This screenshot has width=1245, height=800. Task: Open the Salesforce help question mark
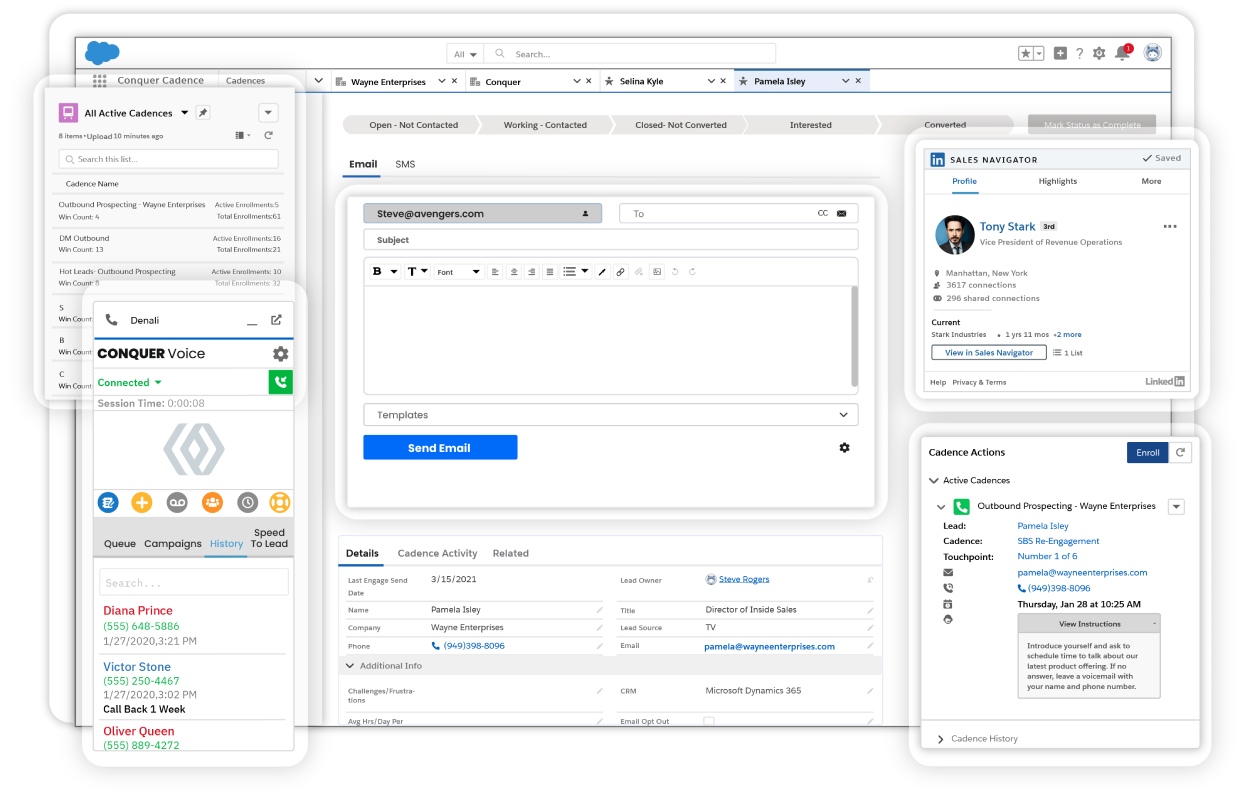(x=1079, y=54)
